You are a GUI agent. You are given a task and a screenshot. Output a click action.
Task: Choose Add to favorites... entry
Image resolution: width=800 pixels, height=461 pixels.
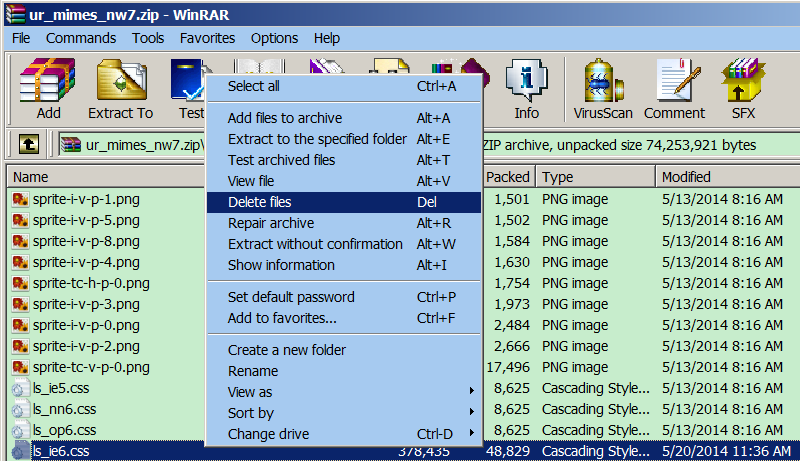[344, 318]
